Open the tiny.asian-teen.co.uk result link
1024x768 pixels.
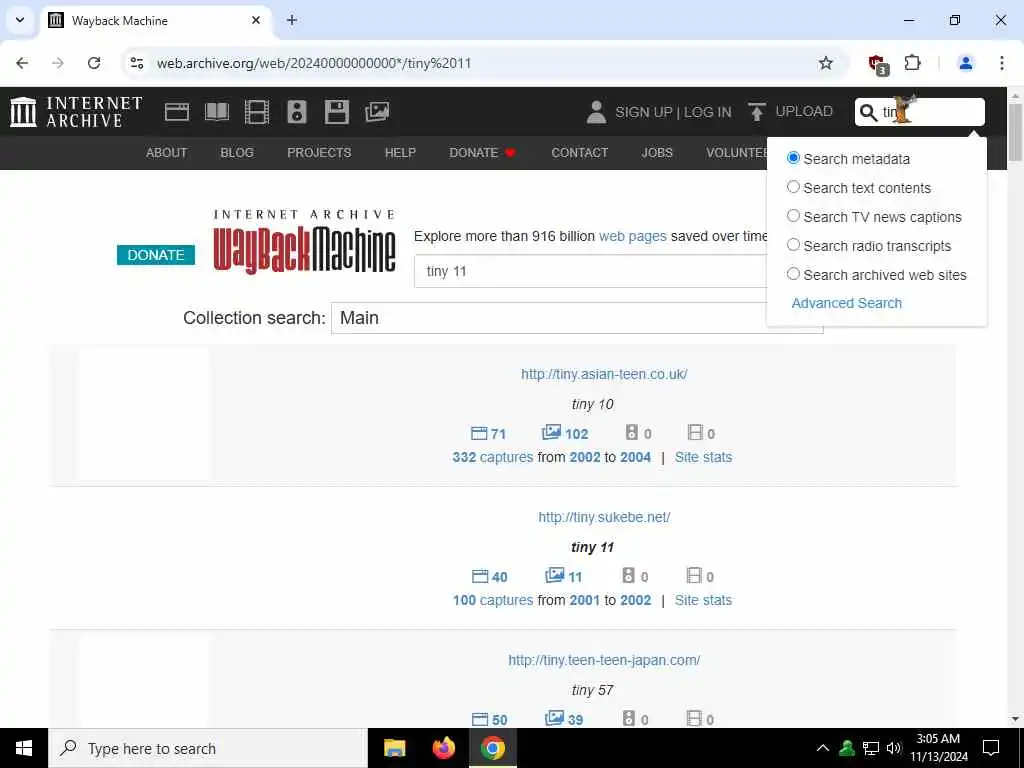click(604, 374)
